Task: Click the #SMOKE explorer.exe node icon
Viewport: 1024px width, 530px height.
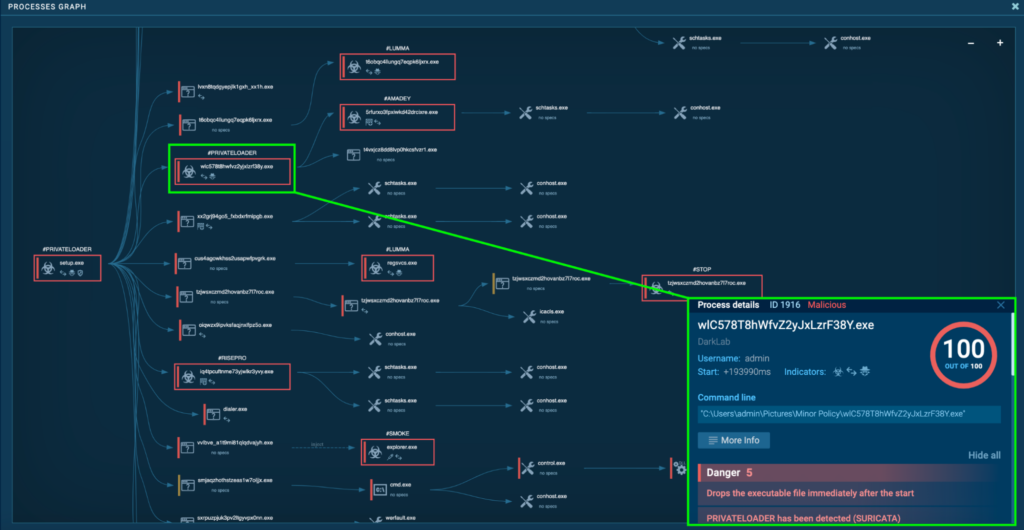Action: (375, 451)
